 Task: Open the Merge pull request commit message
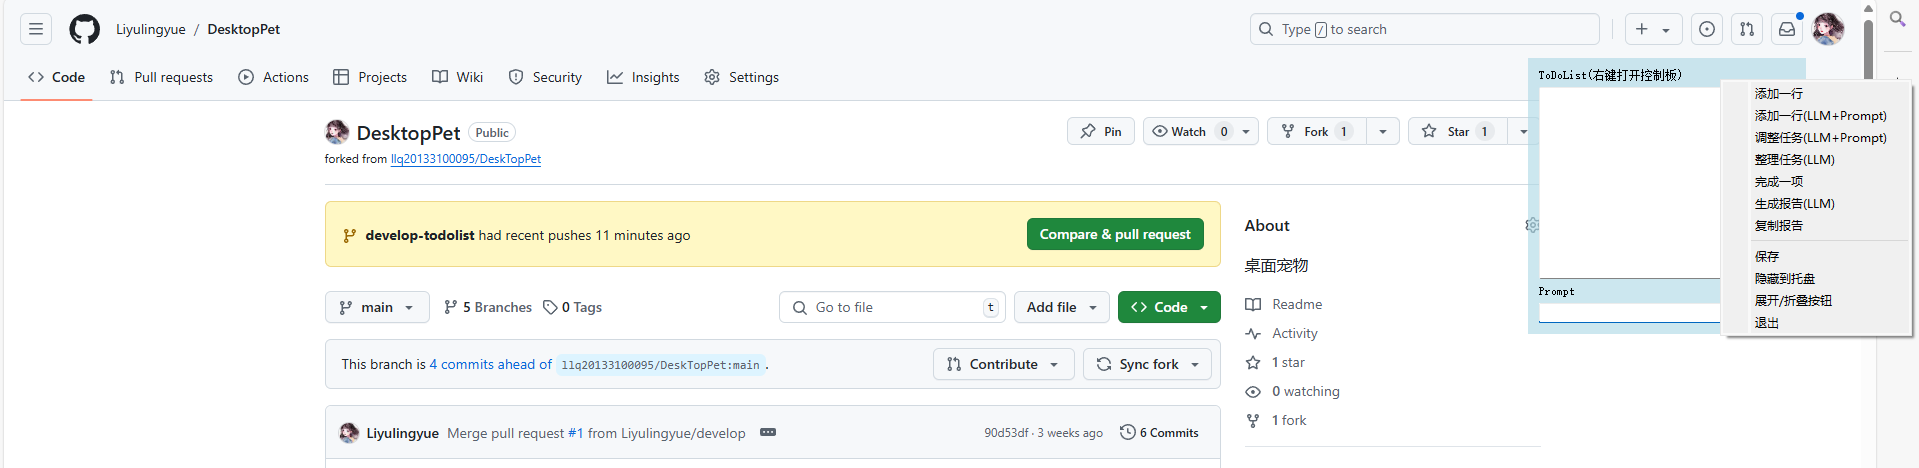[596, 433]
